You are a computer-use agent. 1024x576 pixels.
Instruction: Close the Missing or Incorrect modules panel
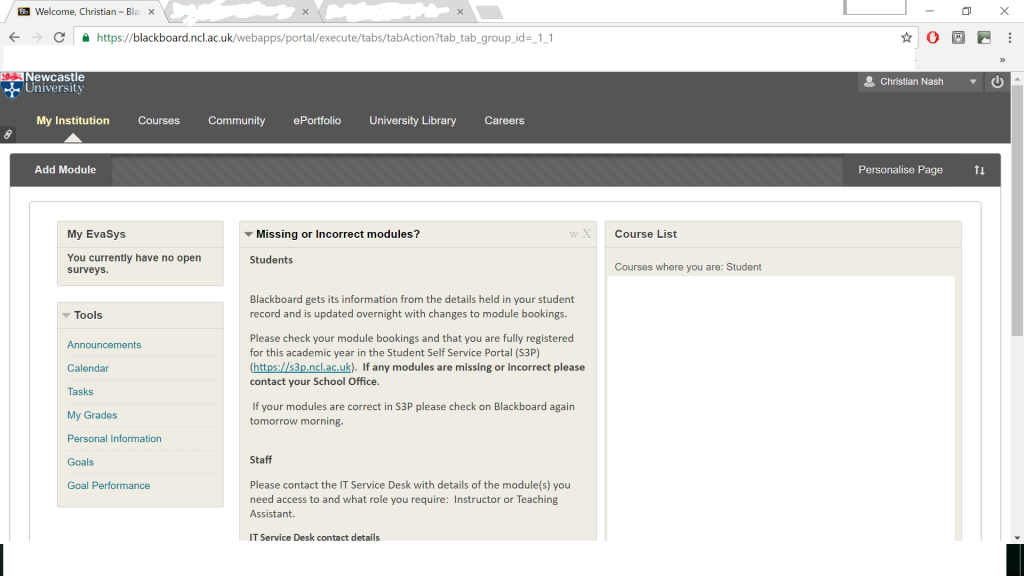[x=587, y=234]
